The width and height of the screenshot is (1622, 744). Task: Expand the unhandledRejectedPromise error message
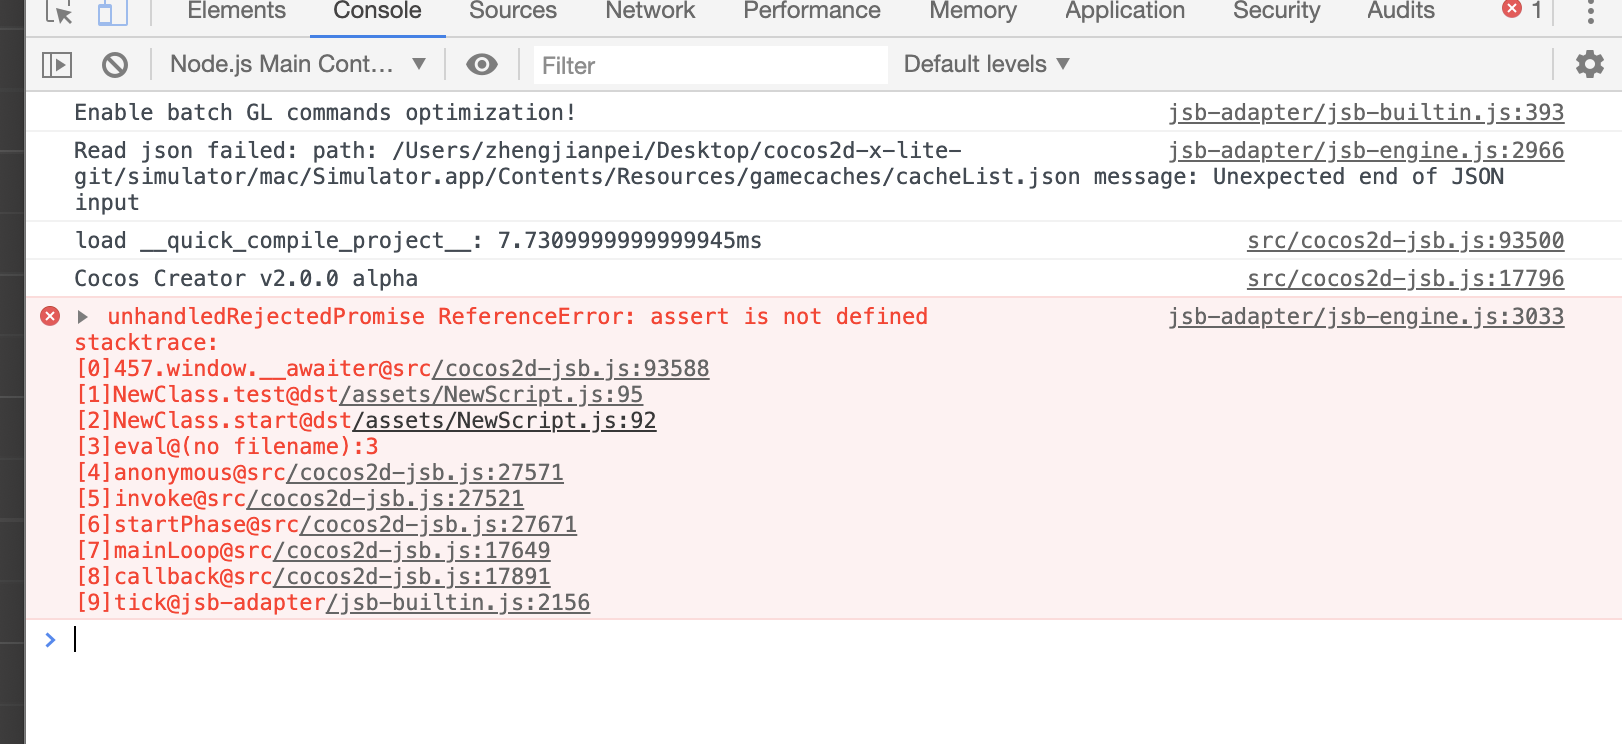coord(83,317)
